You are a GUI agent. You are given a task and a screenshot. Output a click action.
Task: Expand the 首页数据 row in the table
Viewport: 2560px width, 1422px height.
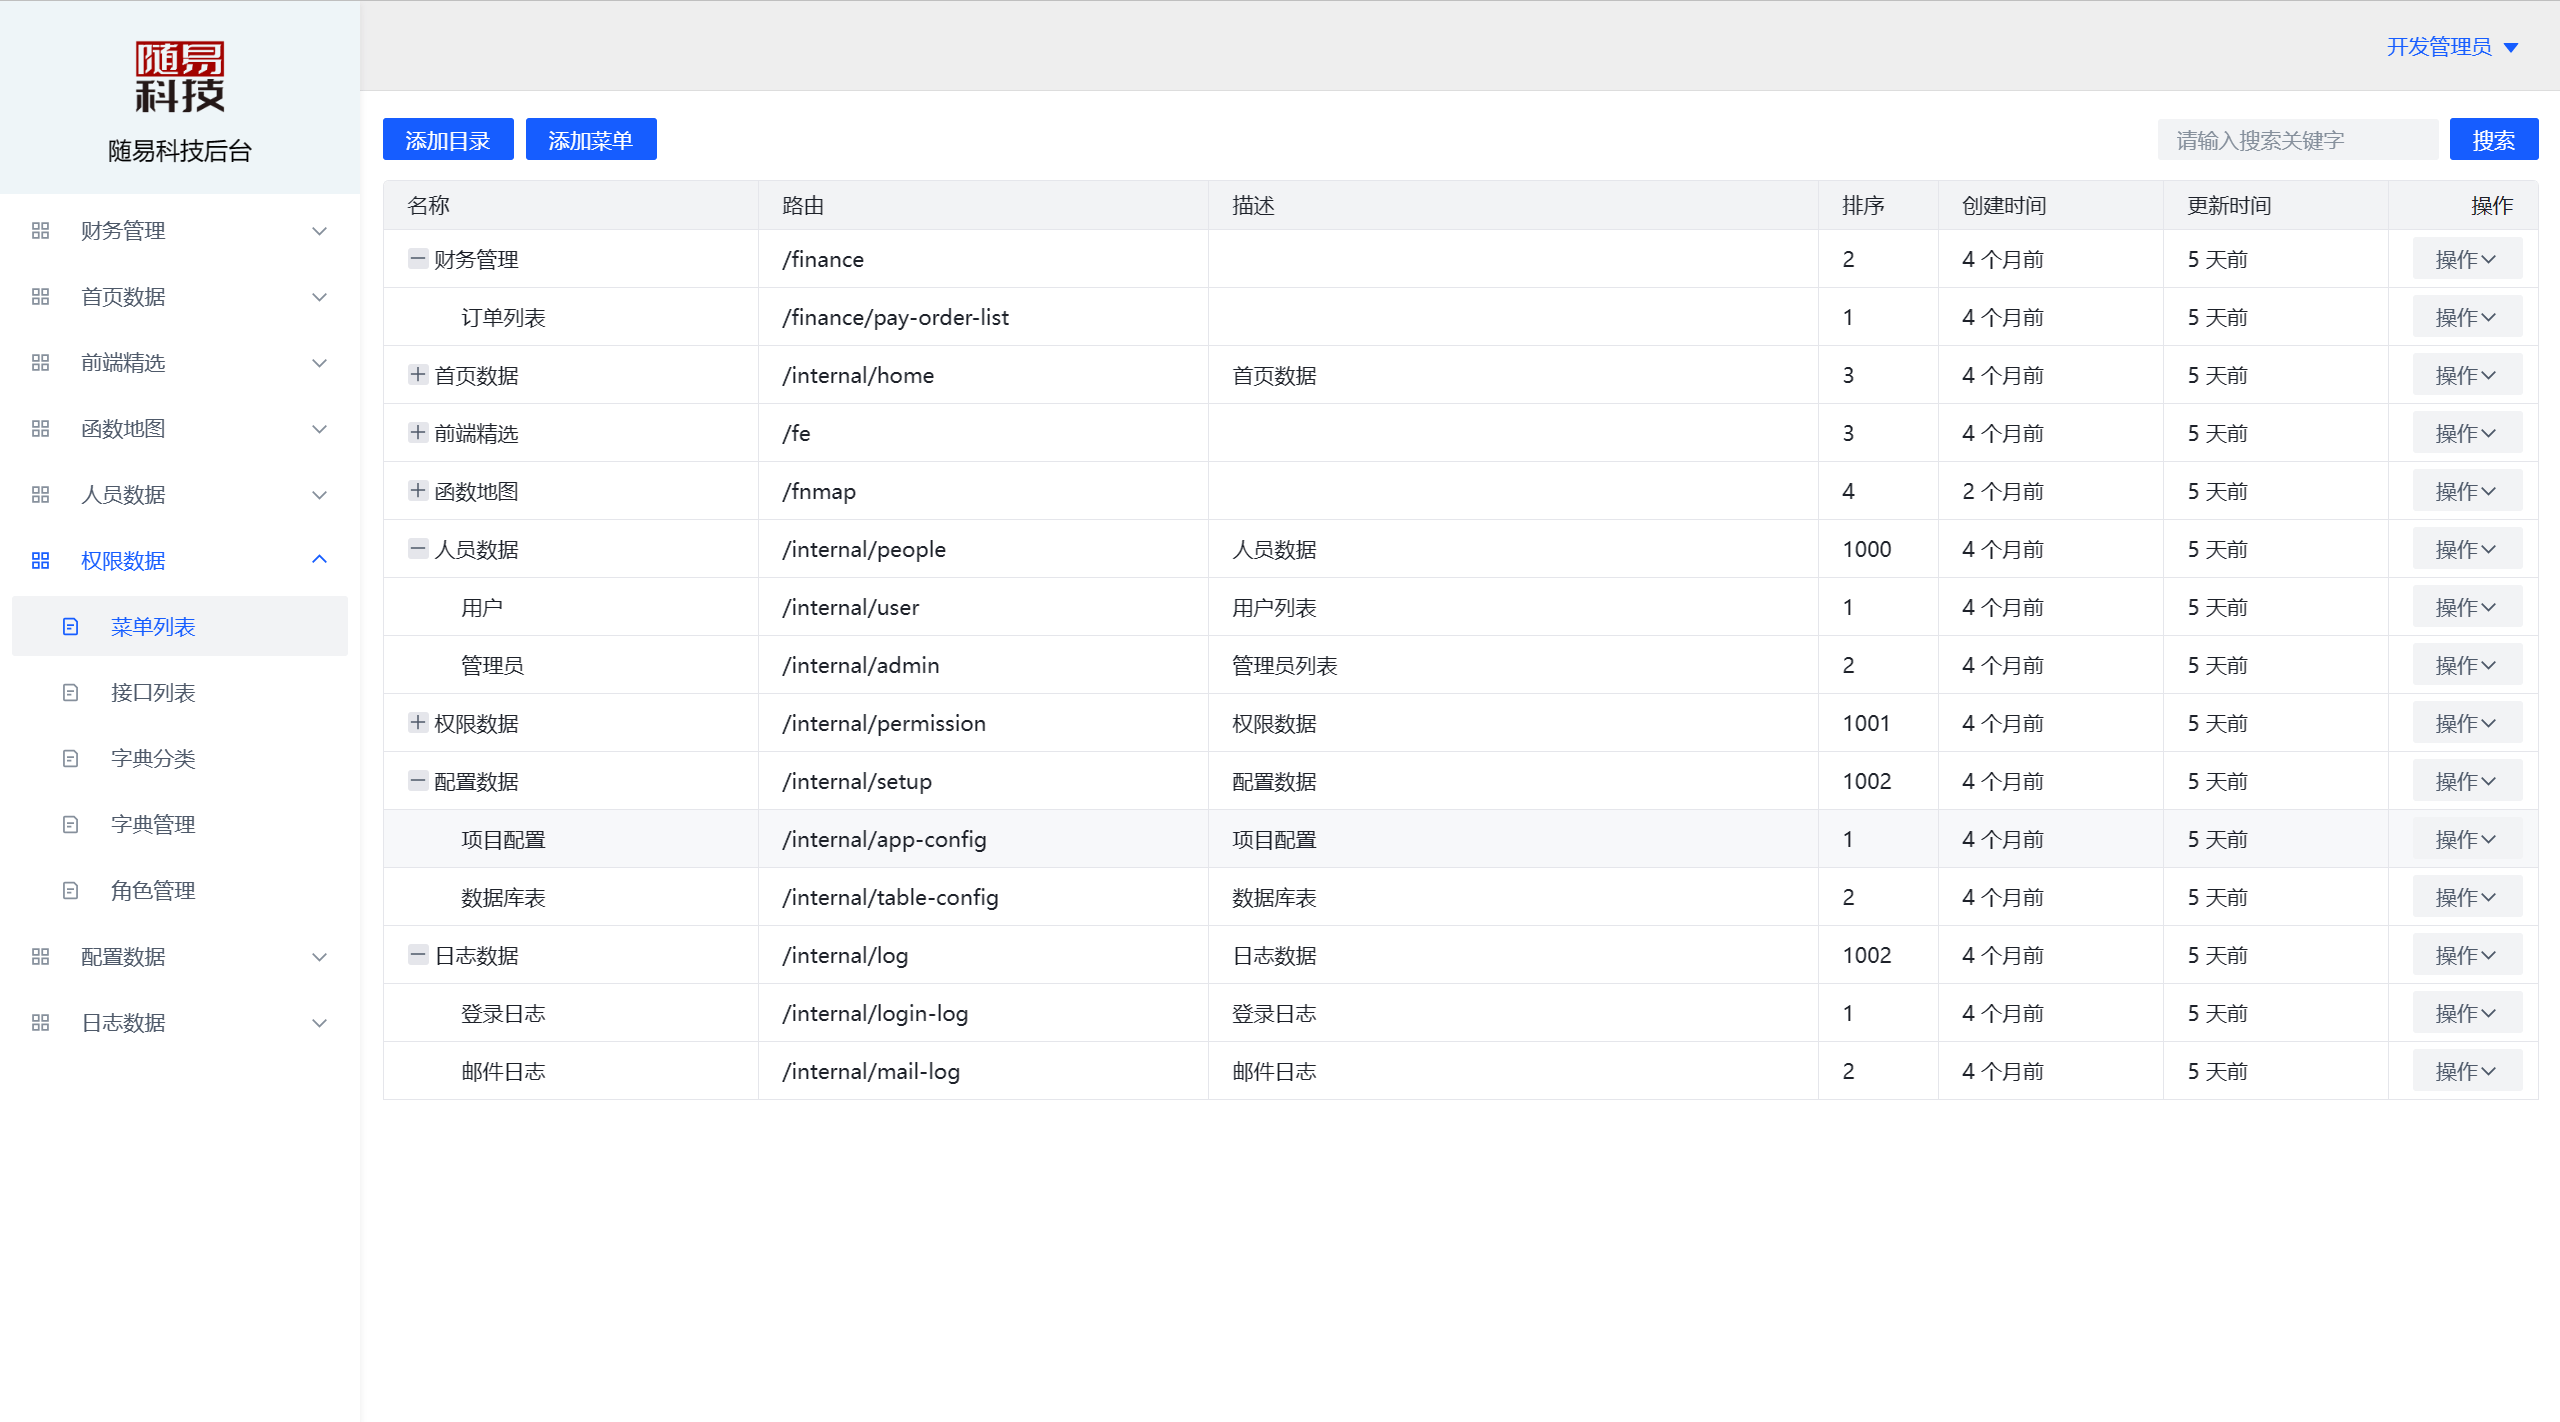pos(418,375)
